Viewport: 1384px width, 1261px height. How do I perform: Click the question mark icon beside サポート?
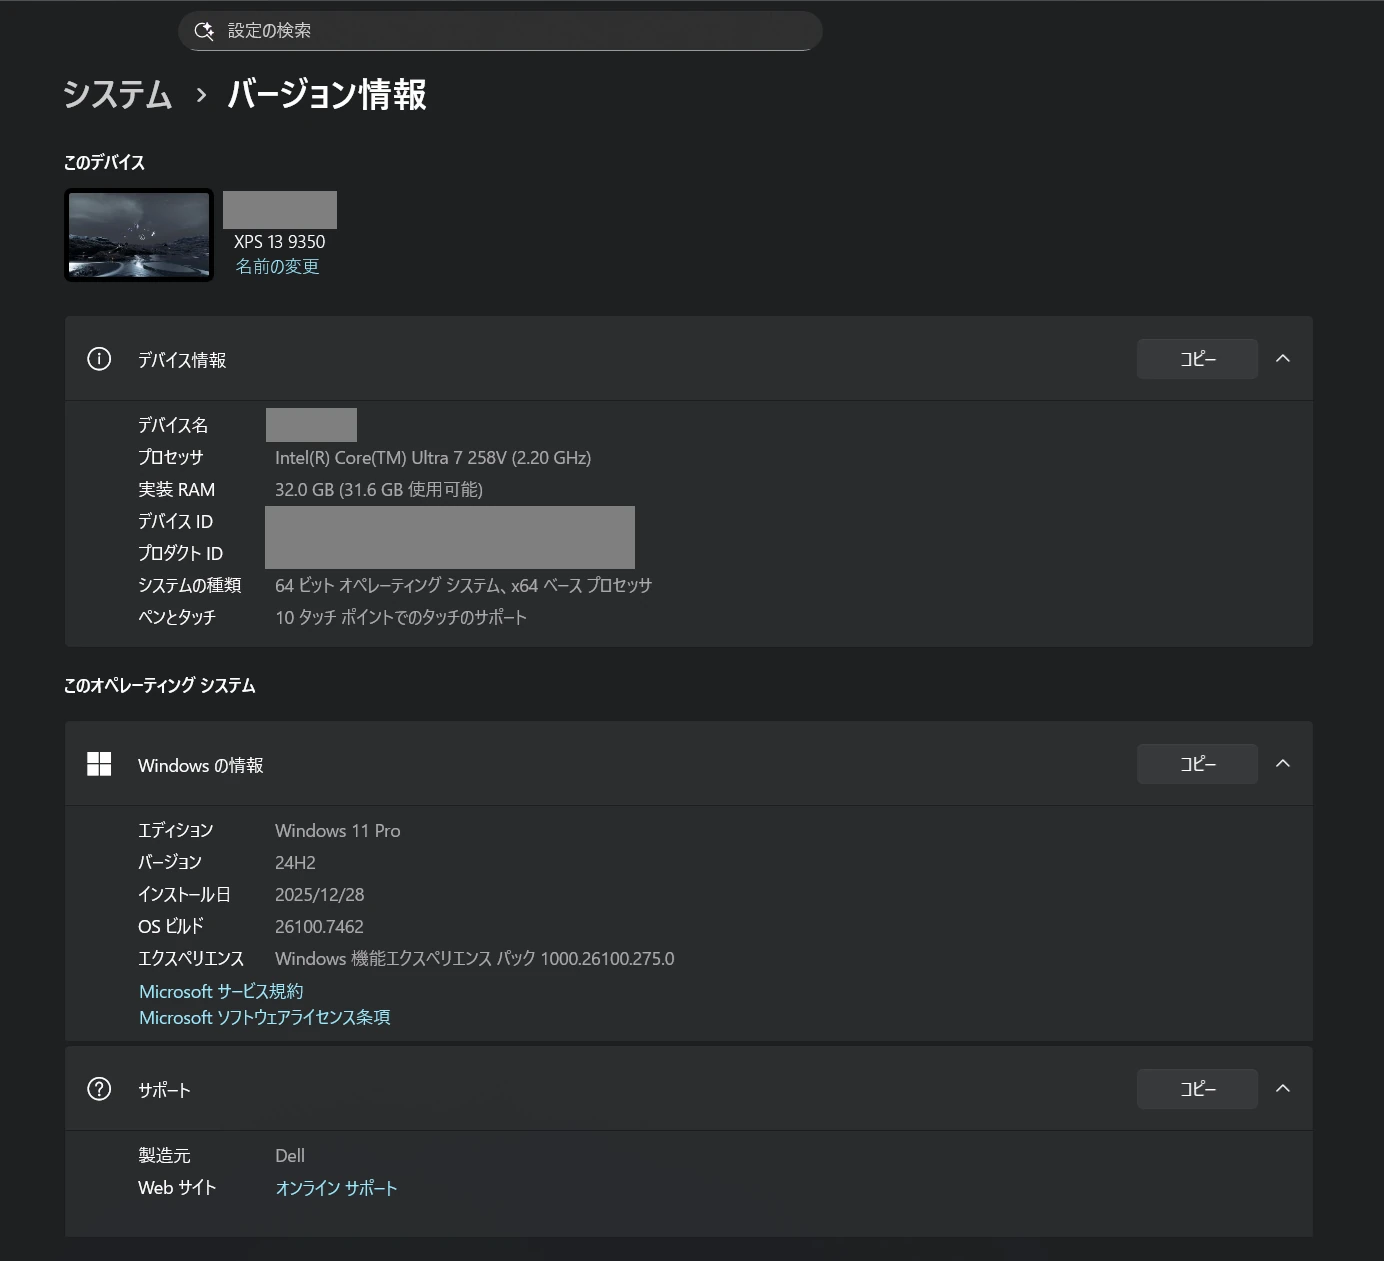pos(99,1089)
